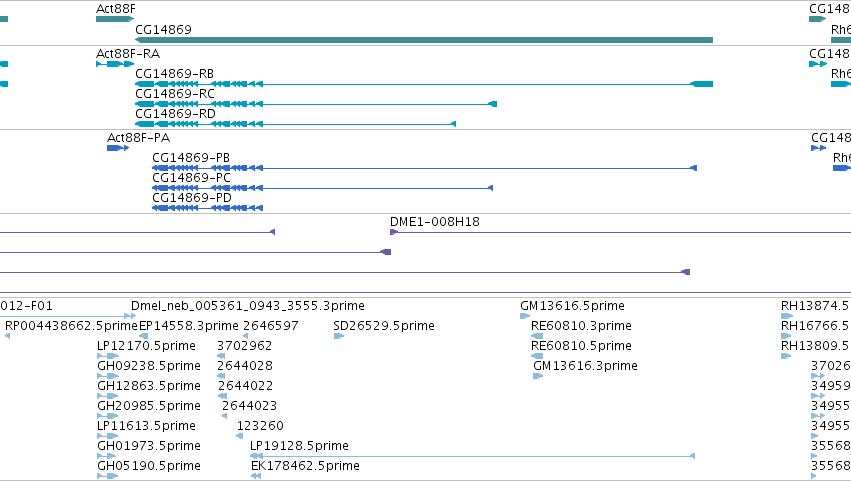Viewport: 851px width, 481px height.
Task: Select the GH05190.5prime EST glyph
Action: pos(107,476)
